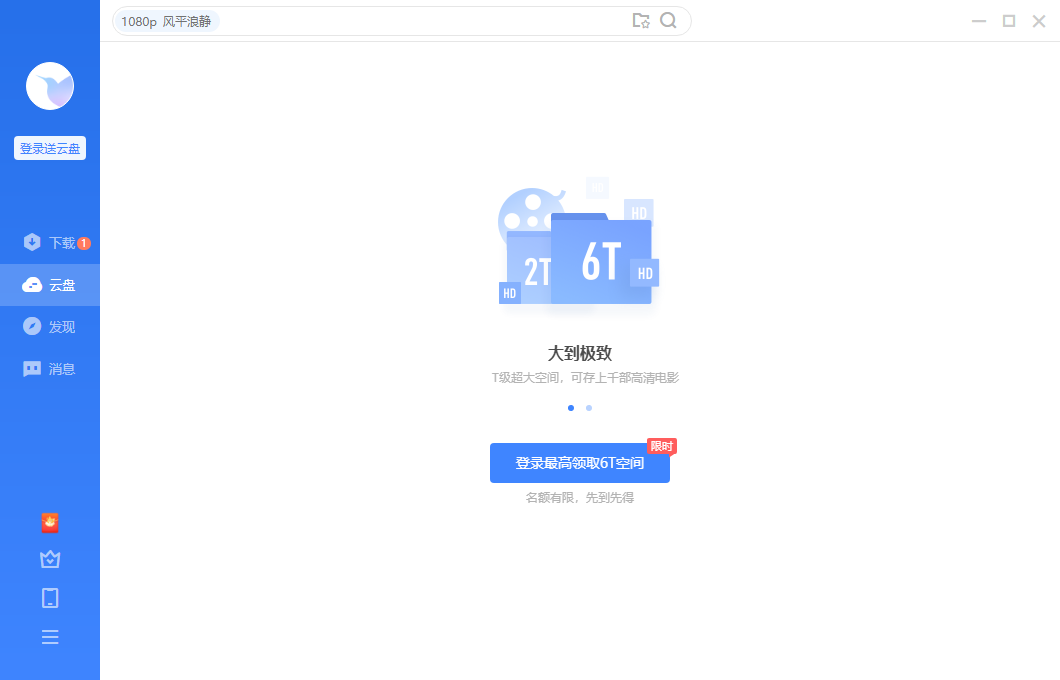Viewport: 1060px width, 680px height.
Task: Click the crown VIP membership icon
Action: [50, 559]
